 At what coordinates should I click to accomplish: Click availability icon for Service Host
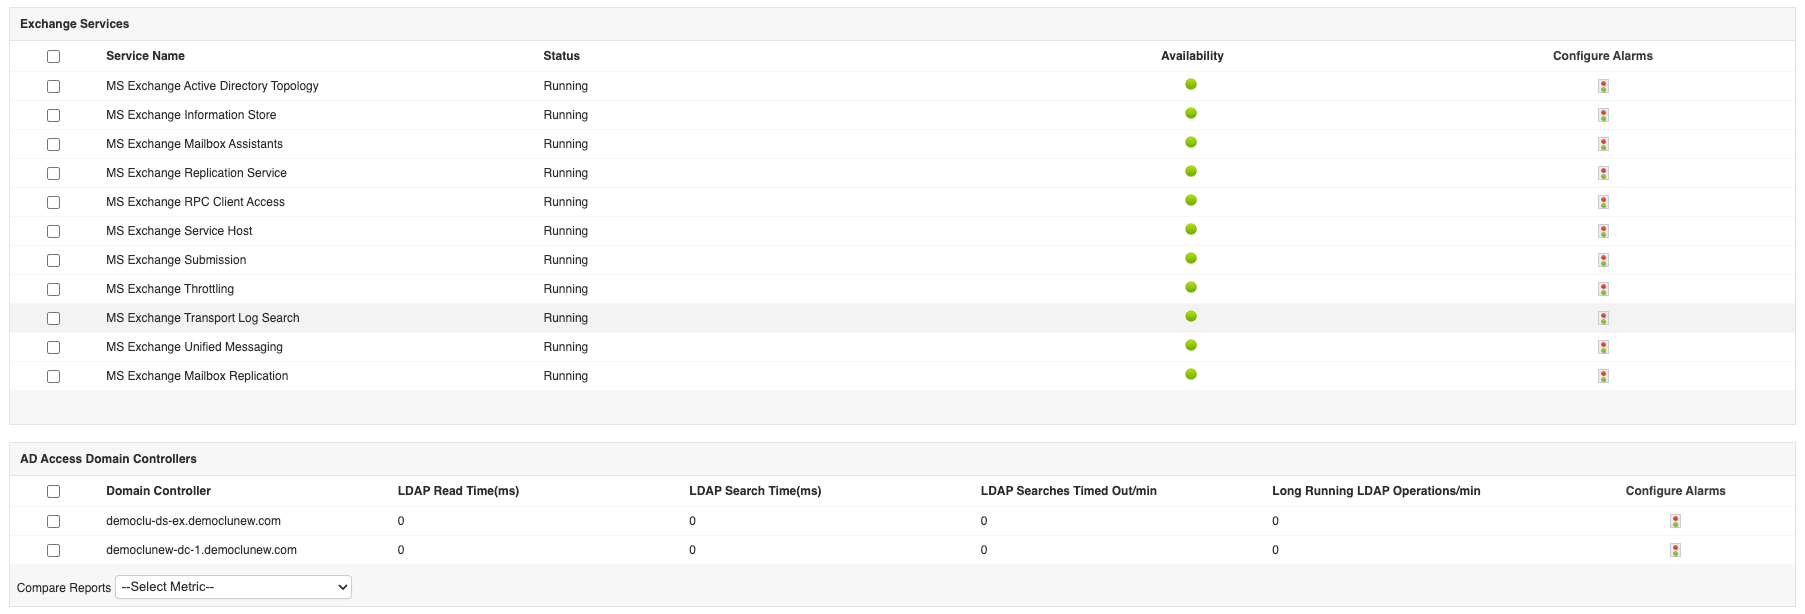click(x=1191, y=229)
